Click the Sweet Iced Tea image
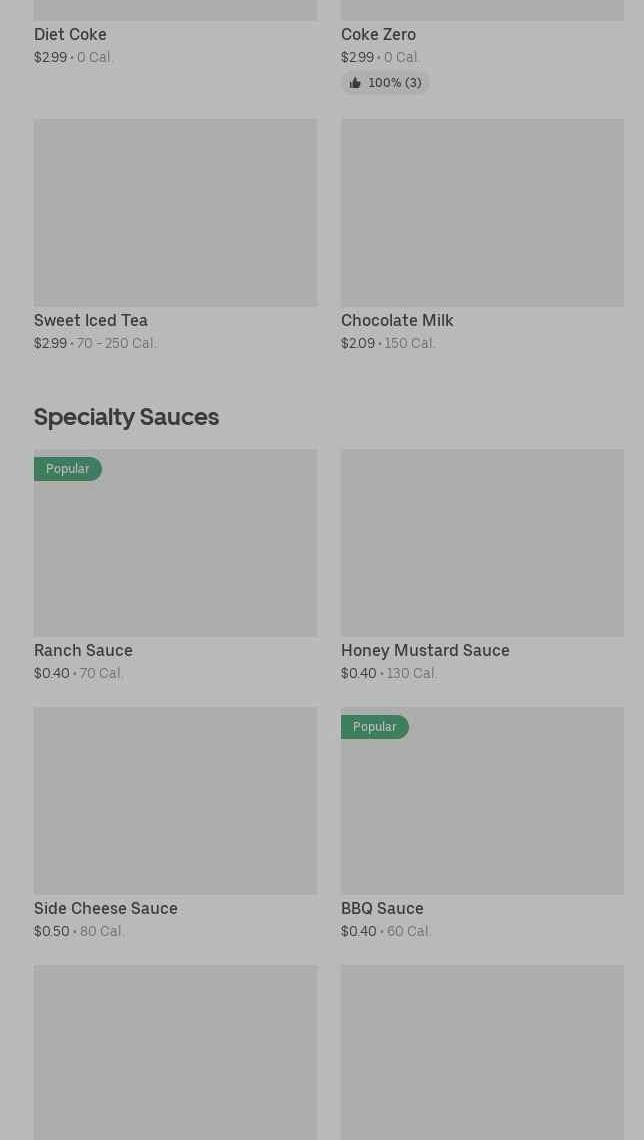This screenshot has height=1140, width=644. coord(175,213)
